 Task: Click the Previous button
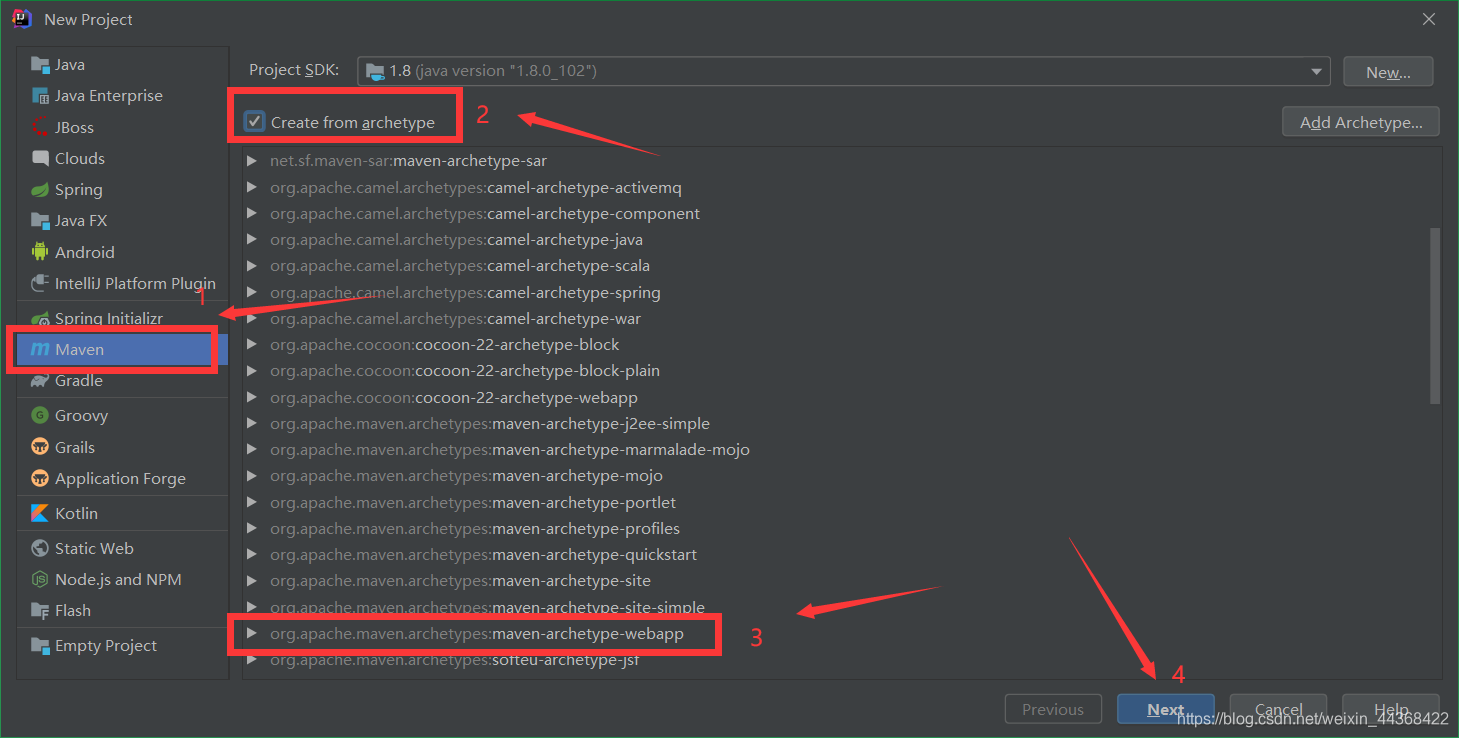coord(1053,709)
